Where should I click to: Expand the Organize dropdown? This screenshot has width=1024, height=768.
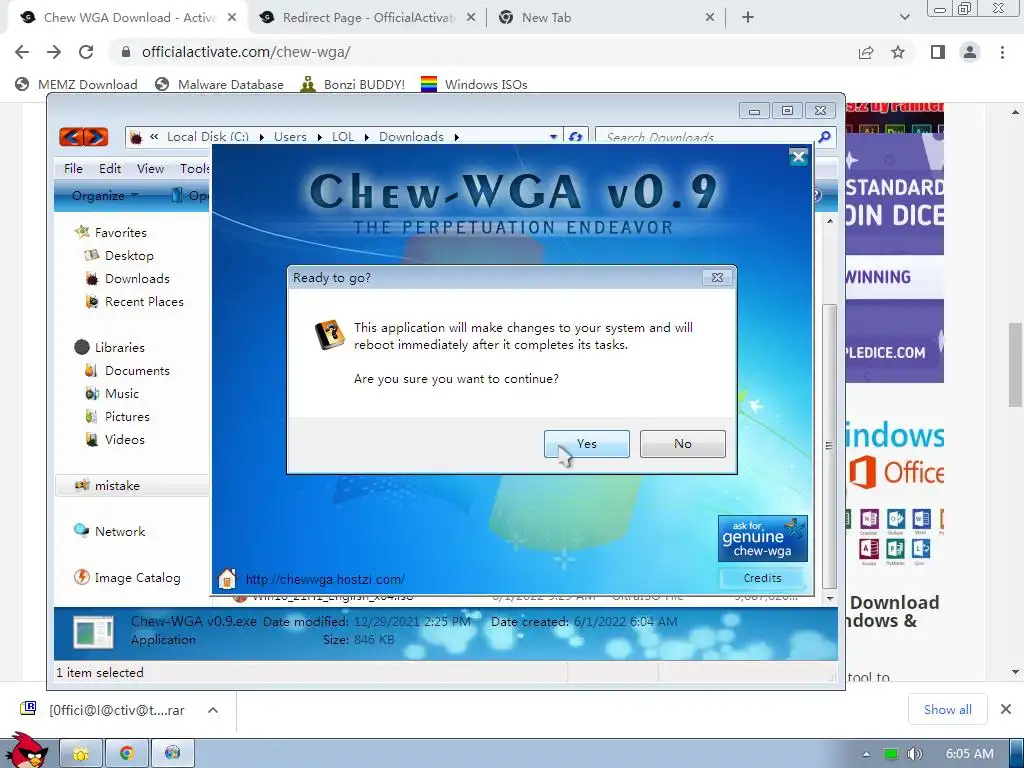[x=105, y=195]
